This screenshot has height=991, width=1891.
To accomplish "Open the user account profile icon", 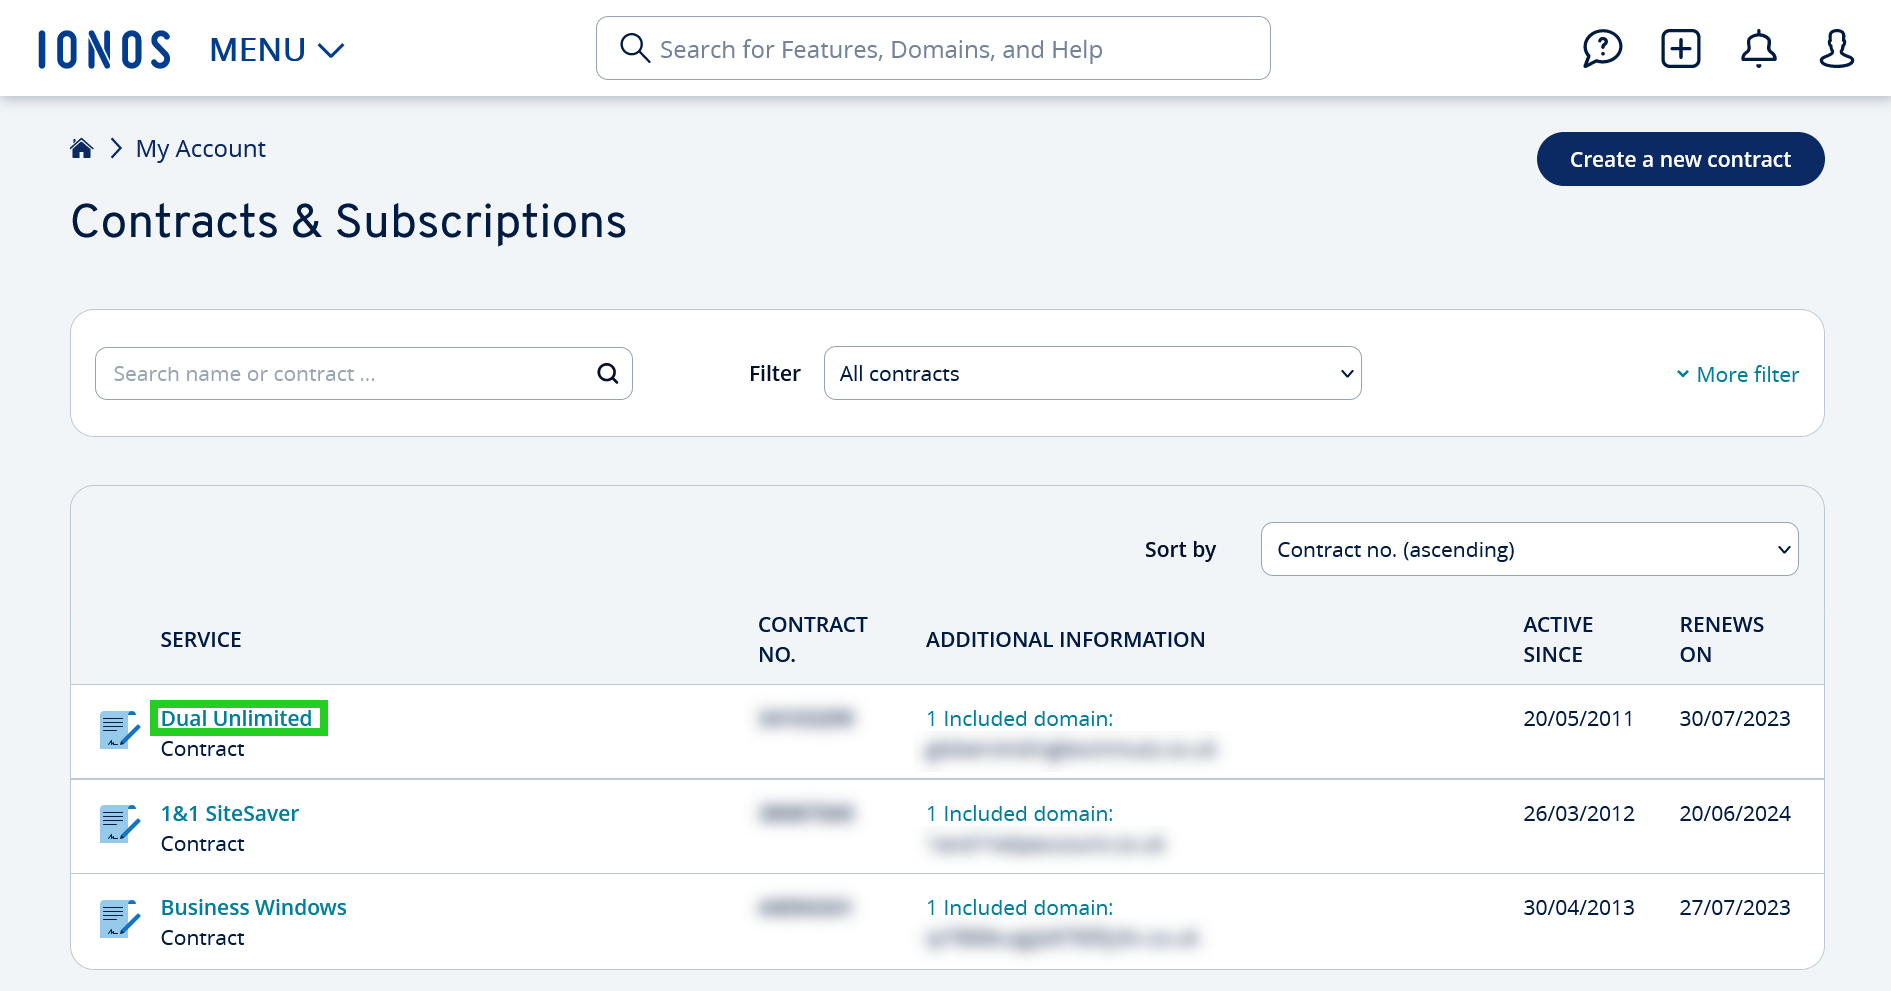I will click(1836, 49).
